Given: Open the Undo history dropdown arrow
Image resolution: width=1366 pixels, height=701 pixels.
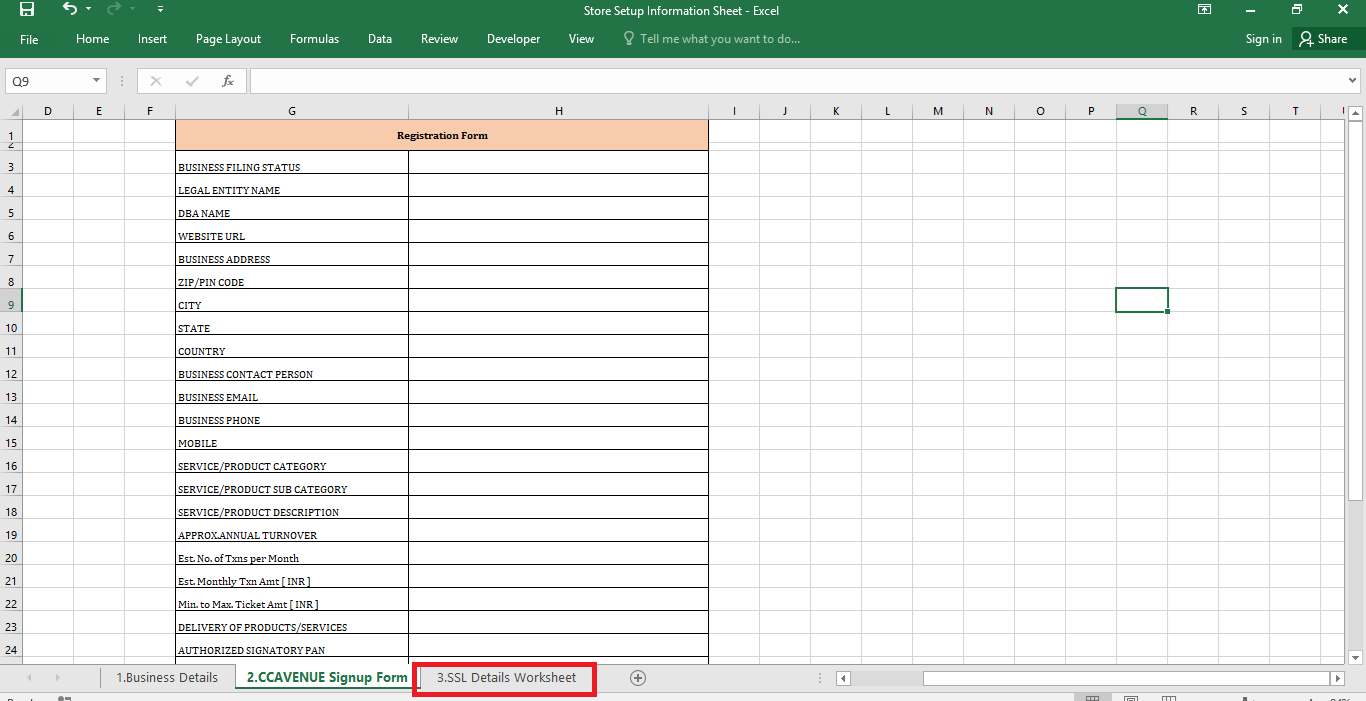Looking at the screenshot, I should click(x=88, y=10).
